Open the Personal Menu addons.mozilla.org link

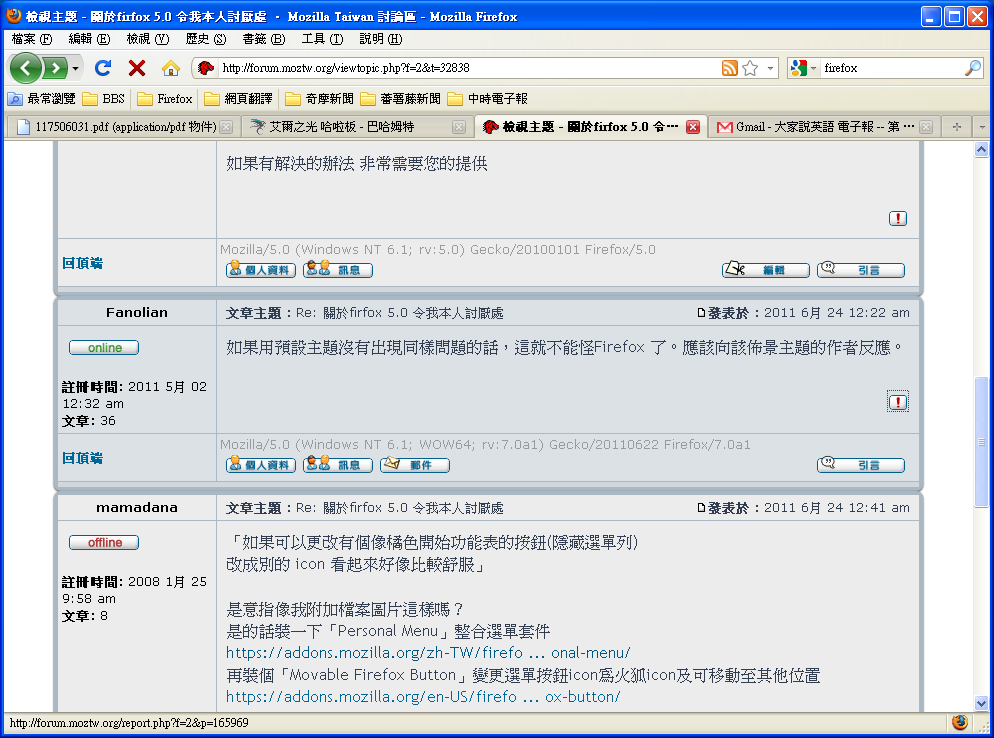tap(428, 652)
